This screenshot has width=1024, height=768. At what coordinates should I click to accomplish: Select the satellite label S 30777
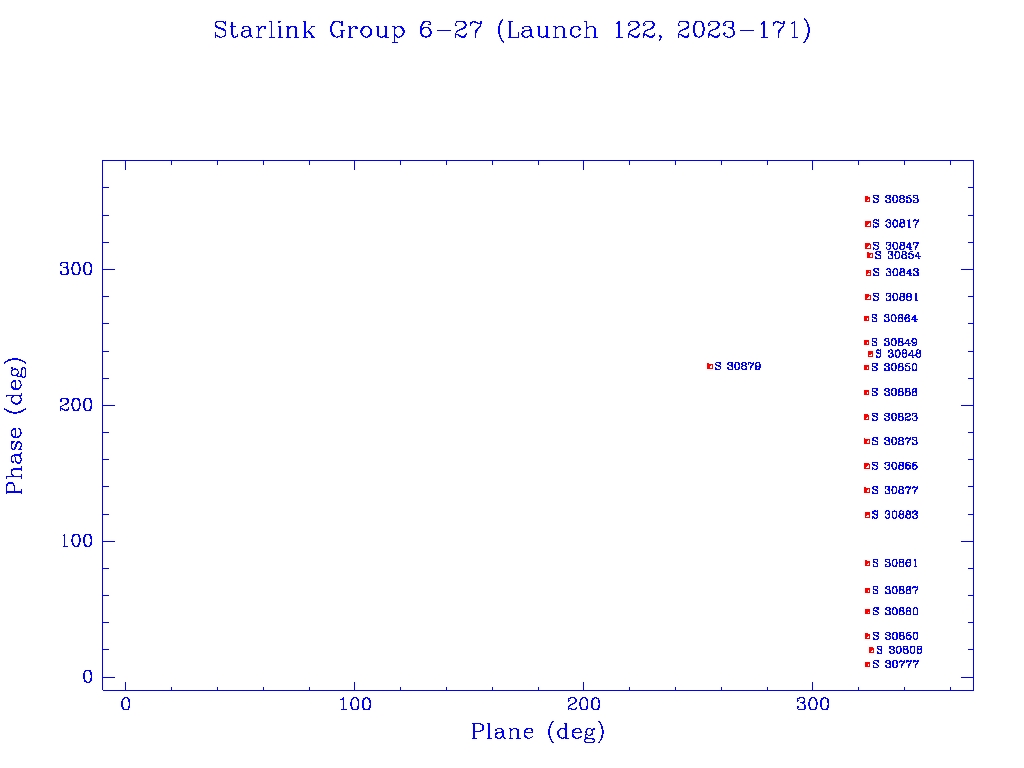click(896, 664)
